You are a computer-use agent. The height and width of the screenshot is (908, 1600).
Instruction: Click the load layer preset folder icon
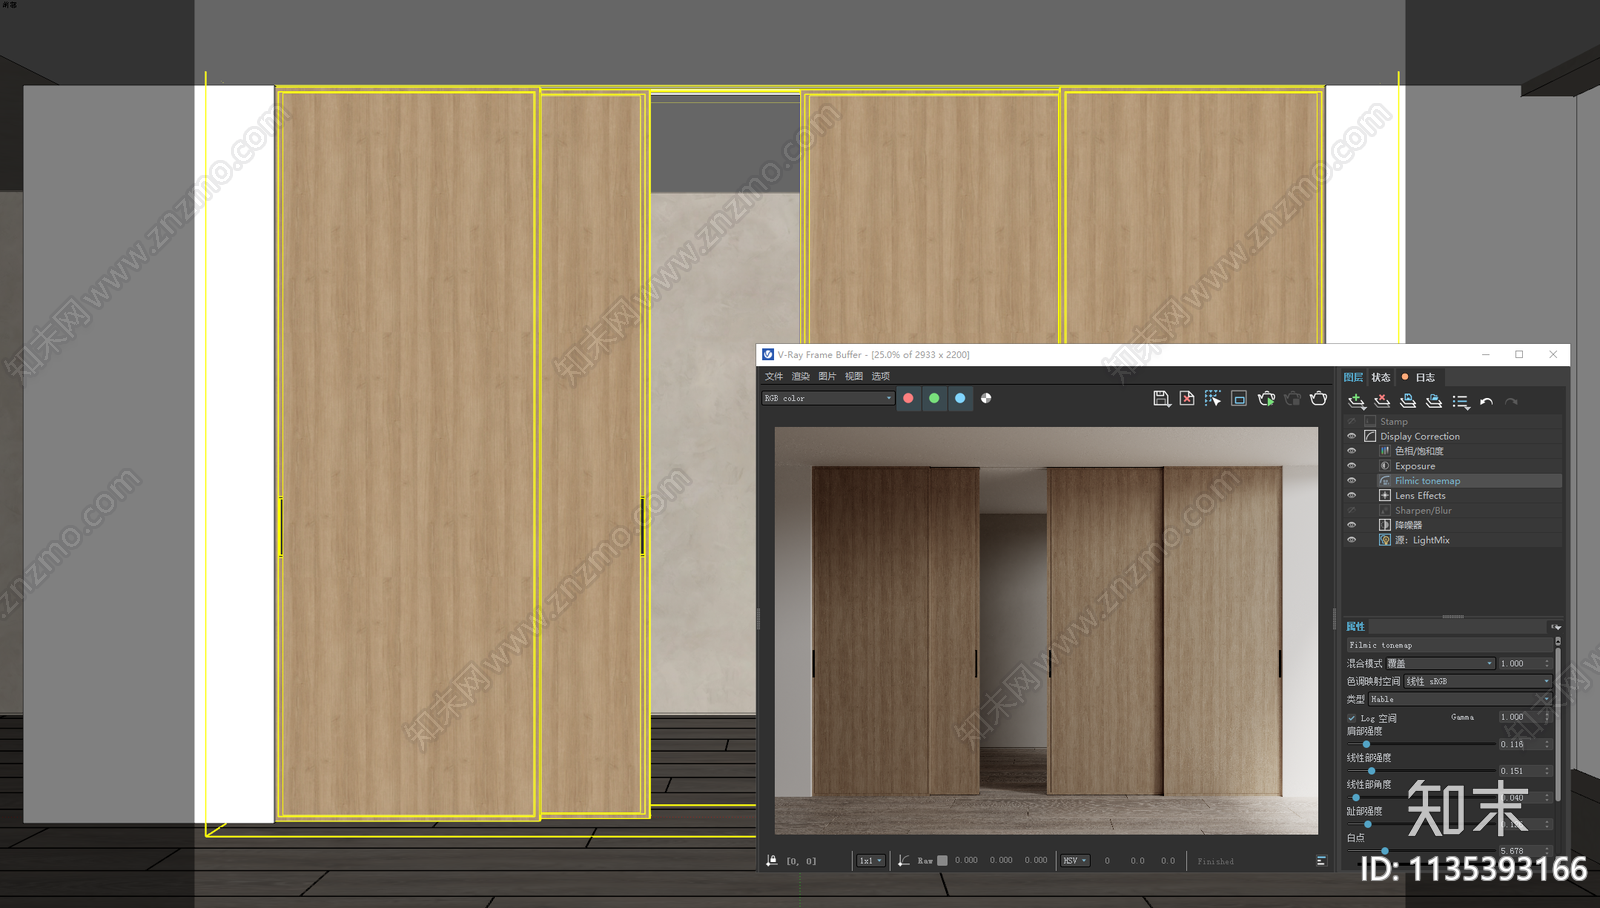click(x=1434, y=401)
